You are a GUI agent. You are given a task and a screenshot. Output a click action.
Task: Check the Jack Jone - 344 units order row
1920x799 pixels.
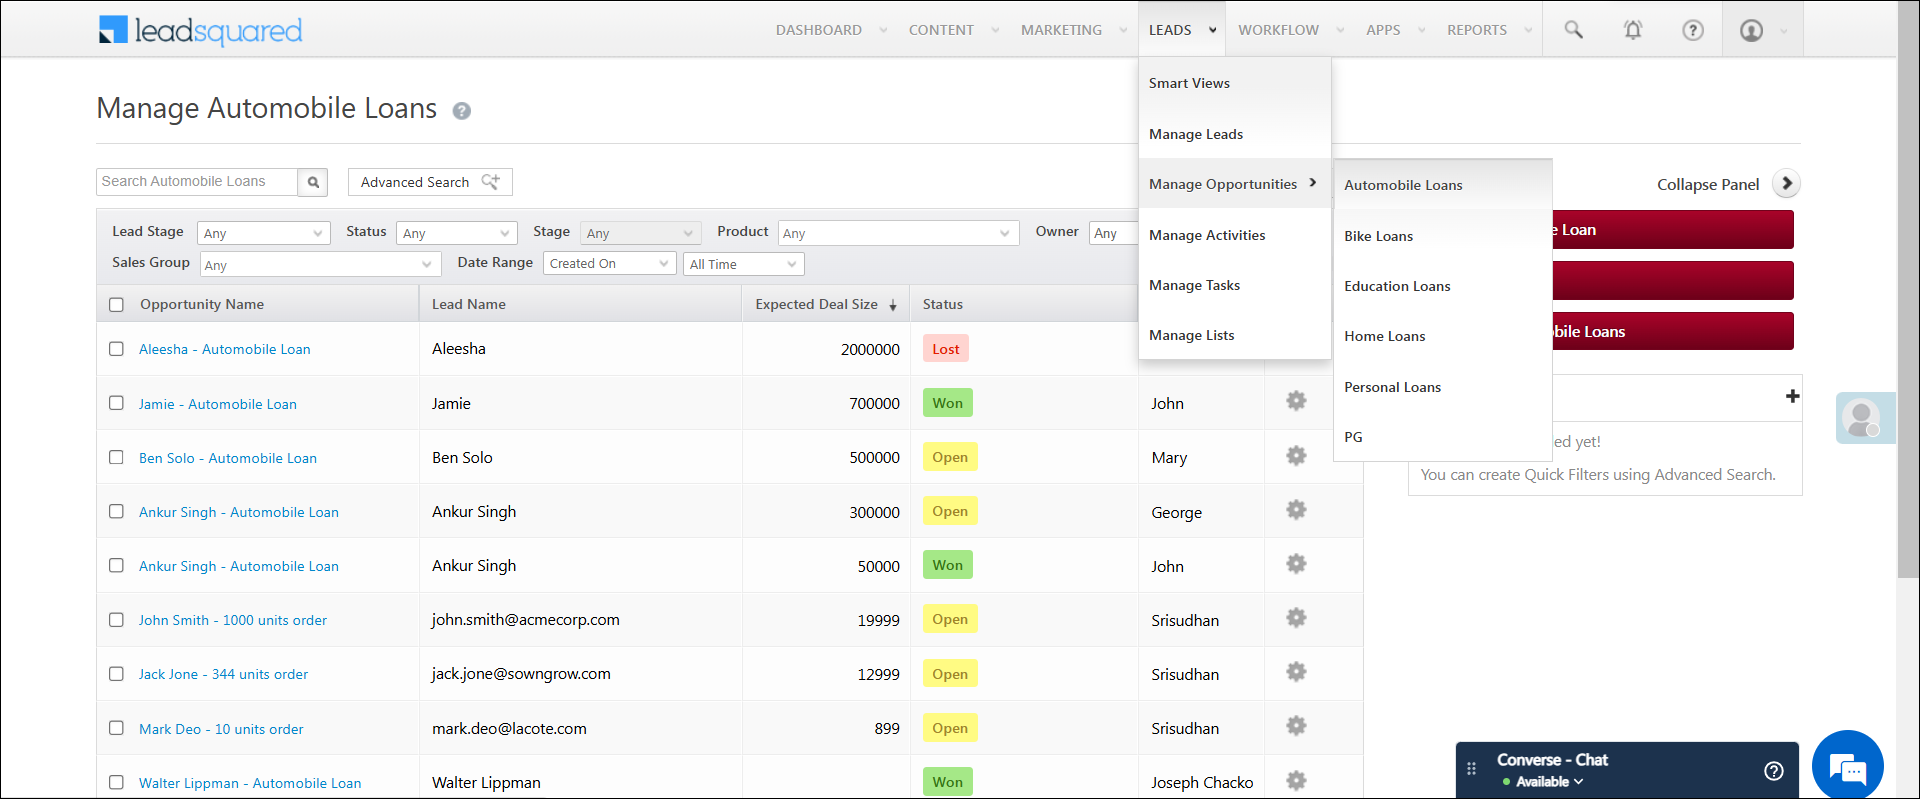(116, 674)
